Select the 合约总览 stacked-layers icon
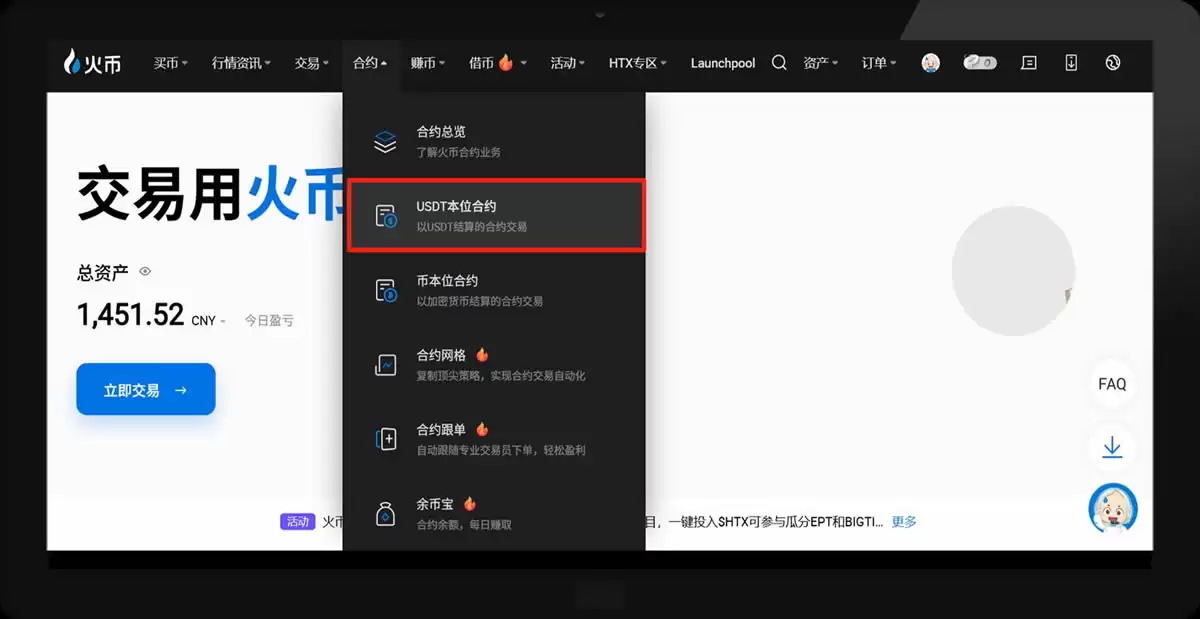 (385, 140)
